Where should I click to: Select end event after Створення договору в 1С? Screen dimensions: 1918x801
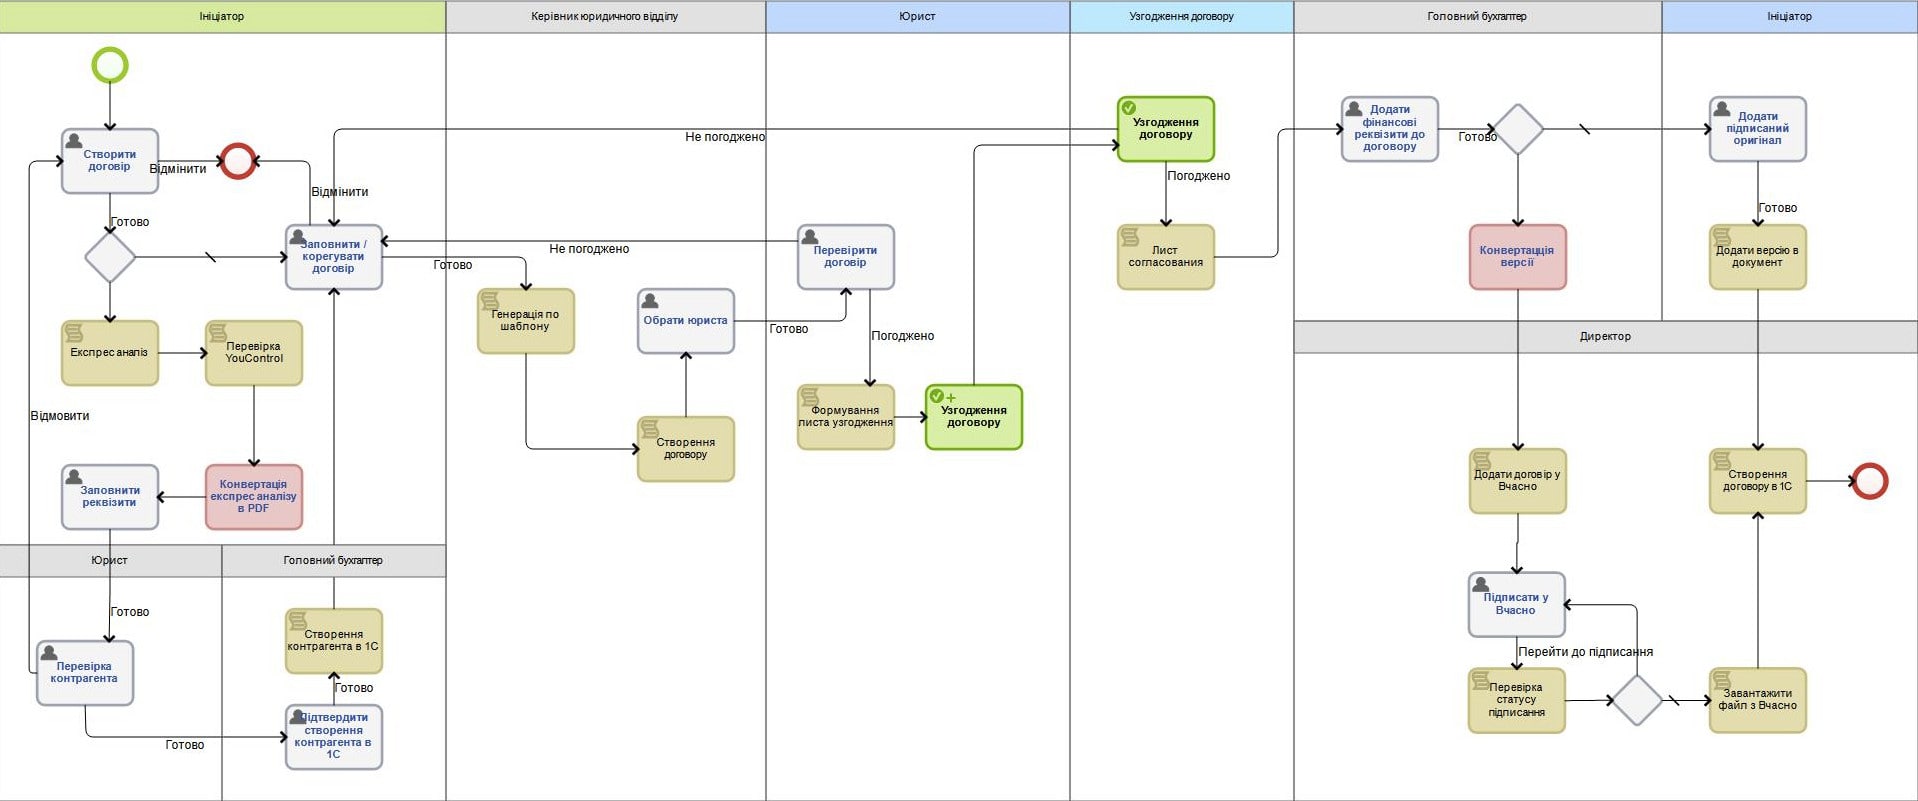click(1869, 481)
